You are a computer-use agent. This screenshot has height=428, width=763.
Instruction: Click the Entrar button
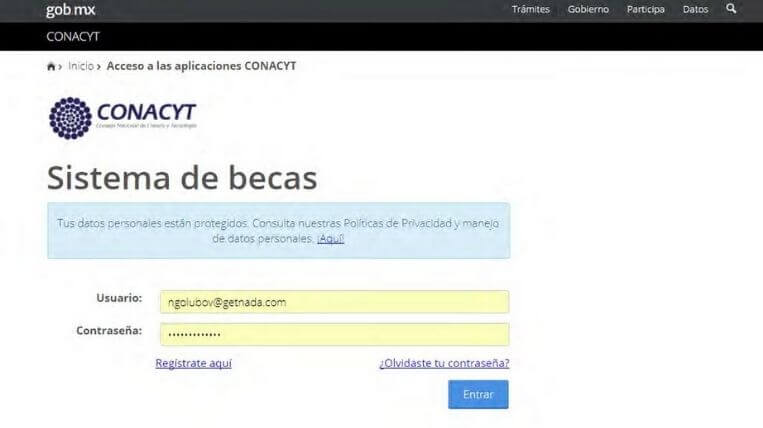pos(478,394)
